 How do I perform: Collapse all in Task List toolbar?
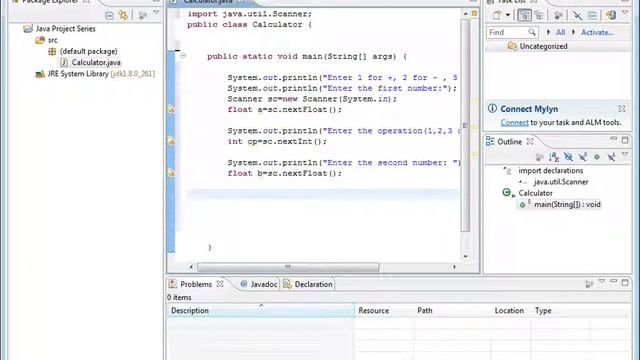[x=592, y=16]
